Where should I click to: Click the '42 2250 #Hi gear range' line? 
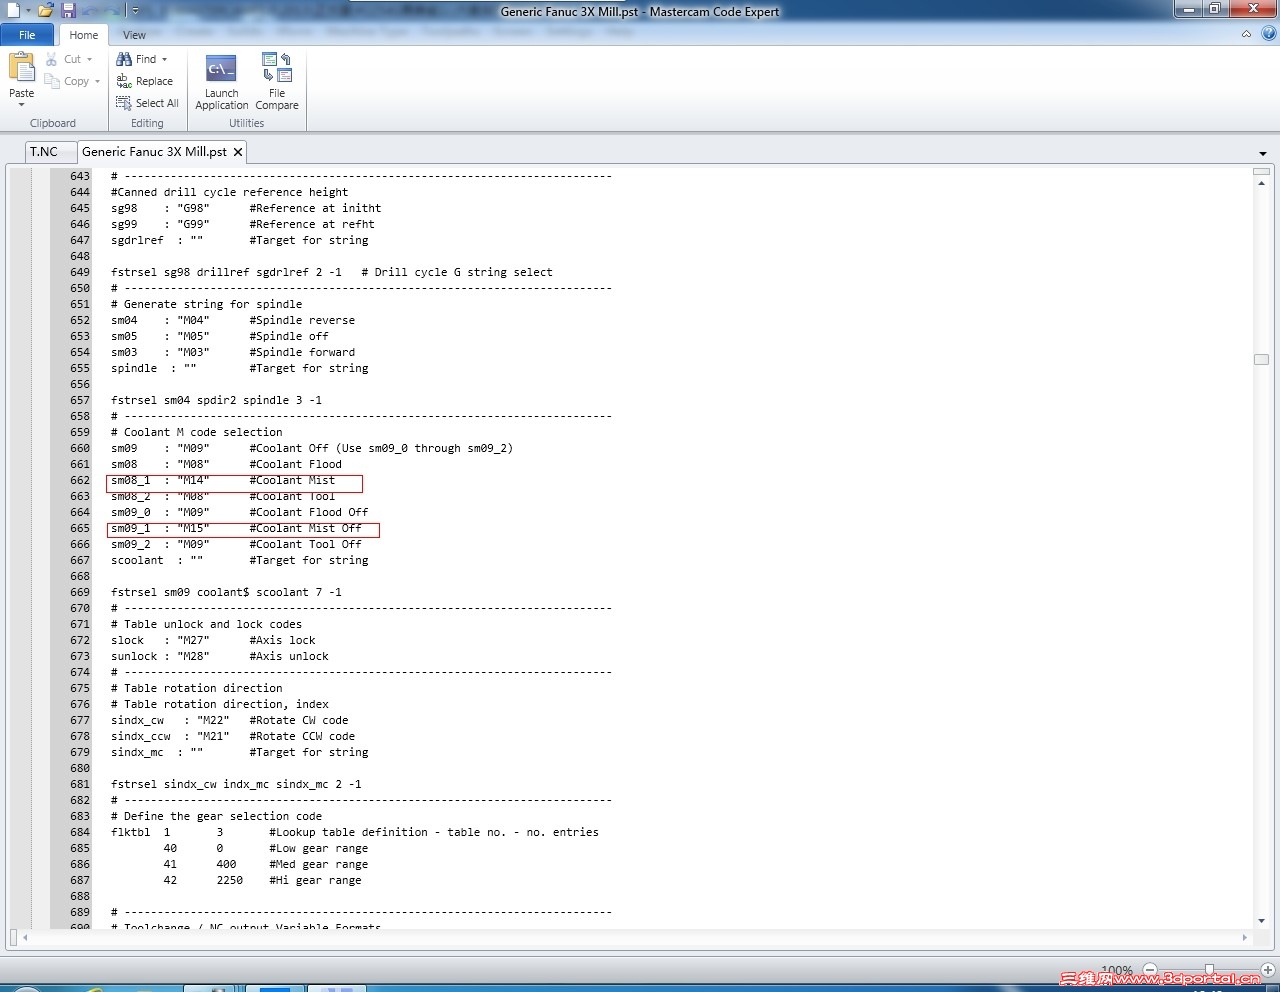(x=263, y=880)
